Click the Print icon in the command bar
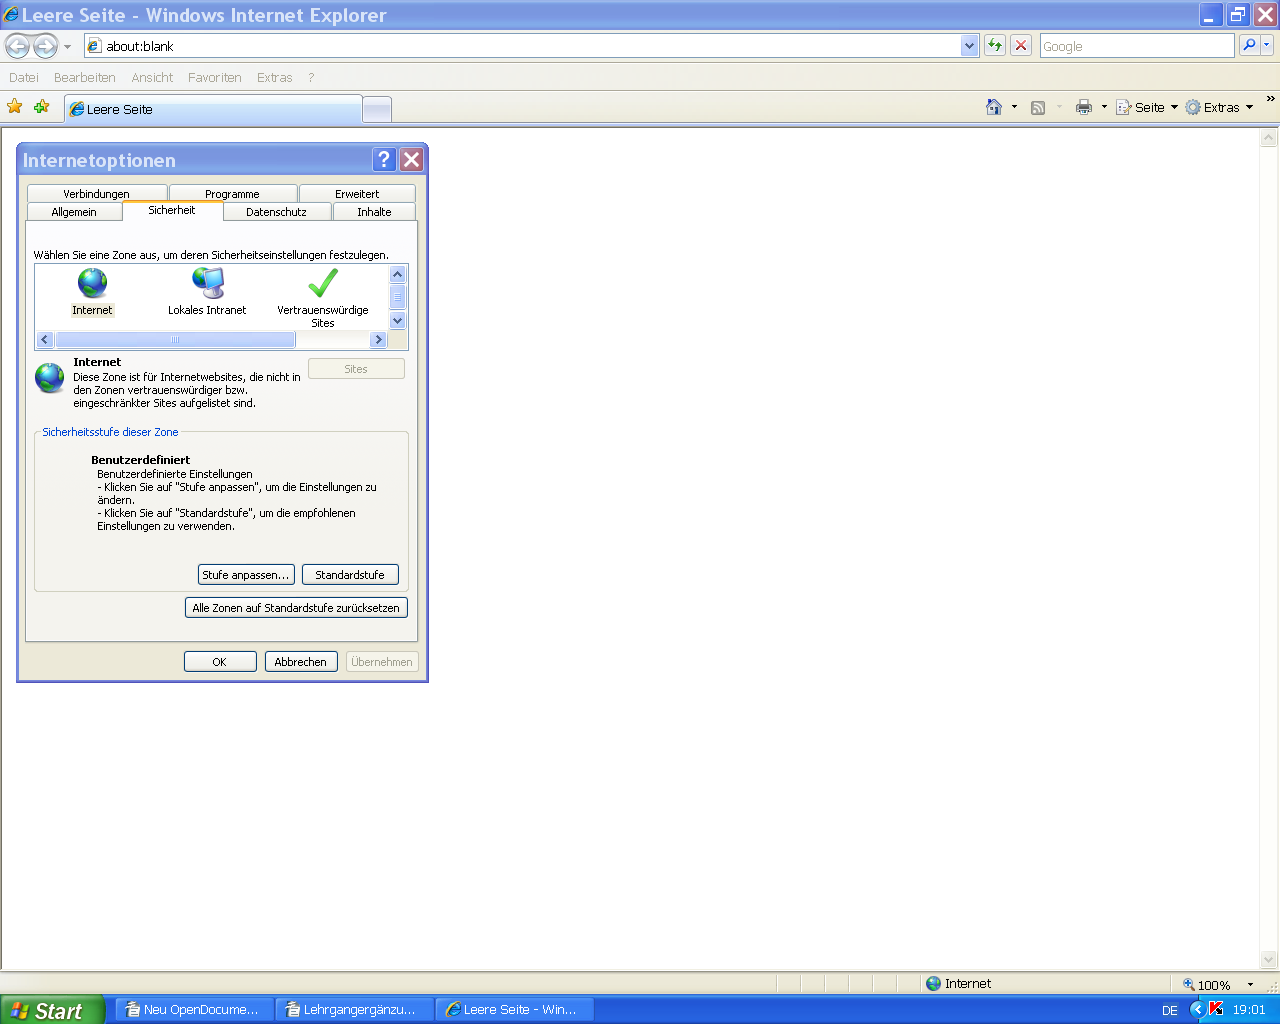Image resolution: width=1280 pixels, height=1024 pixels. 1084,107
